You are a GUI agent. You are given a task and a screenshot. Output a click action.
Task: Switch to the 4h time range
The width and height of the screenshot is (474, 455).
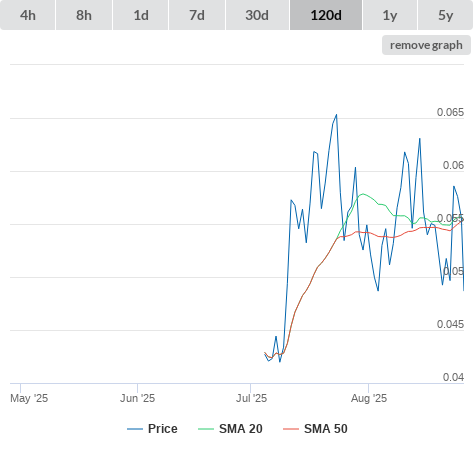28,15
